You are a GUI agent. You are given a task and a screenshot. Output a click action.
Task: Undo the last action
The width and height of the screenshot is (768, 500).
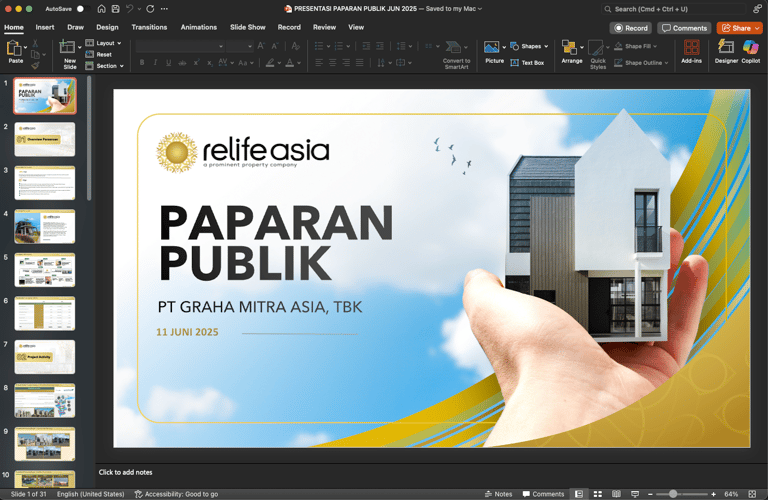[x=129, y=9]
